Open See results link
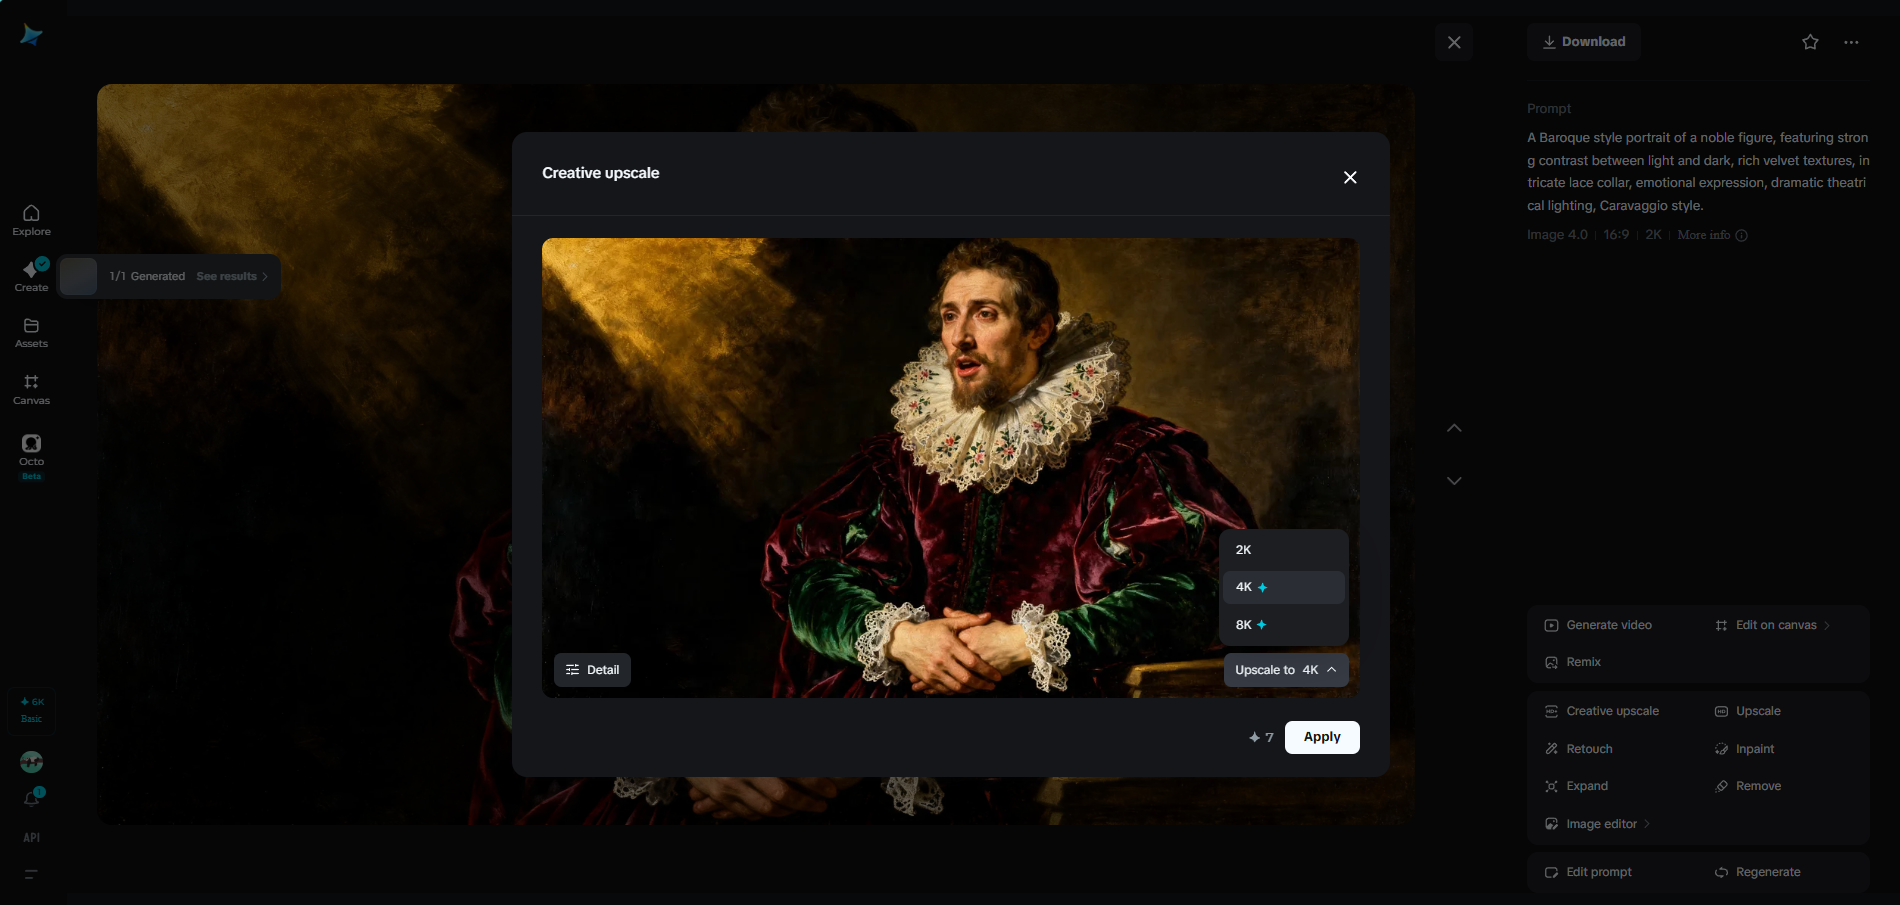The image size is (1900, 905). (x=232, y=277)
